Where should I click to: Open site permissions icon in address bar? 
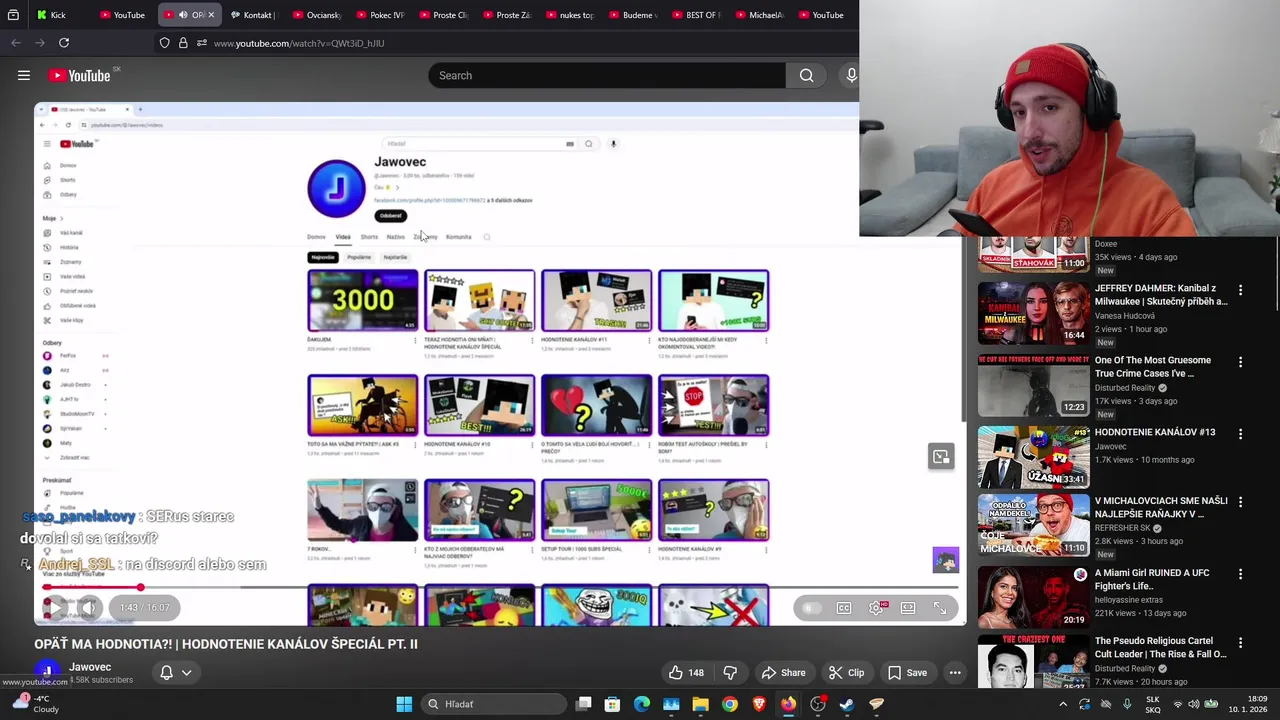[x=202, y=43]
